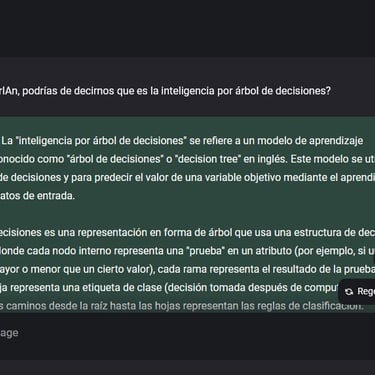Image resolution: width=375 pixels, height=375 pixels.
Task: Click the line ending 'atos de entrada.'
Action: pos(37,196)
